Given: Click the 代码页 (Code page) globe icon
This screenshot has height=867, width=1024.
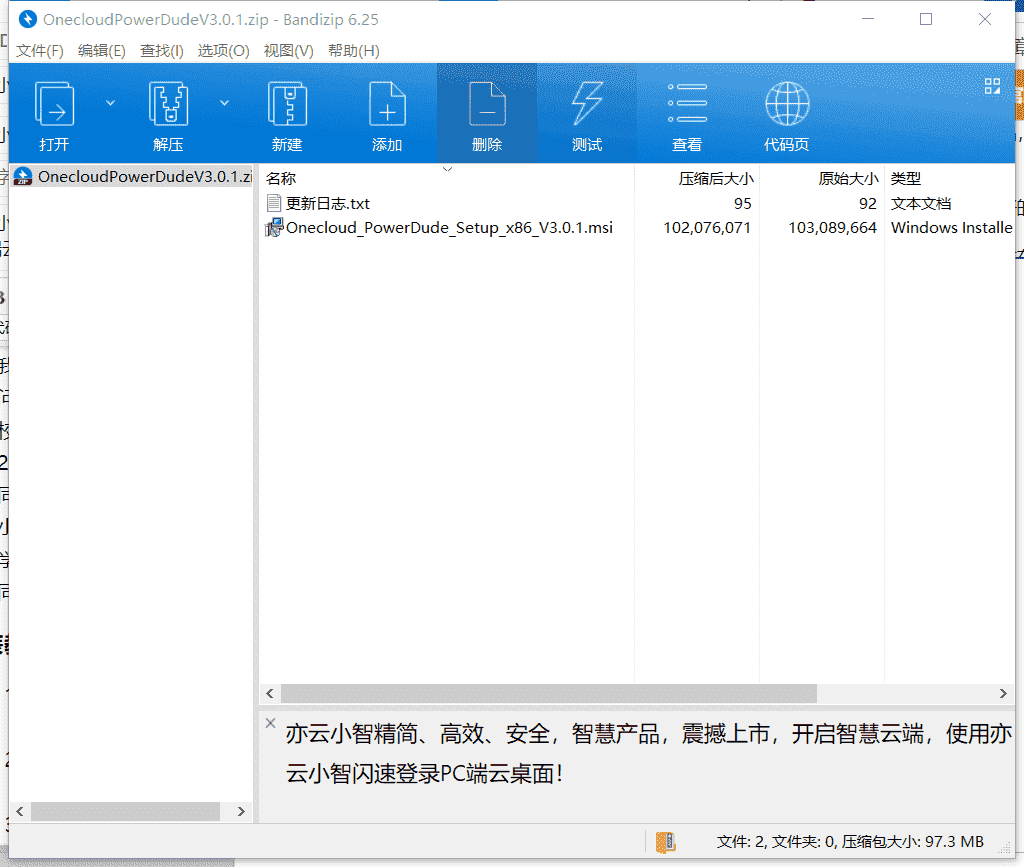Looking at the screenshot, I should (x=787, y=104).
